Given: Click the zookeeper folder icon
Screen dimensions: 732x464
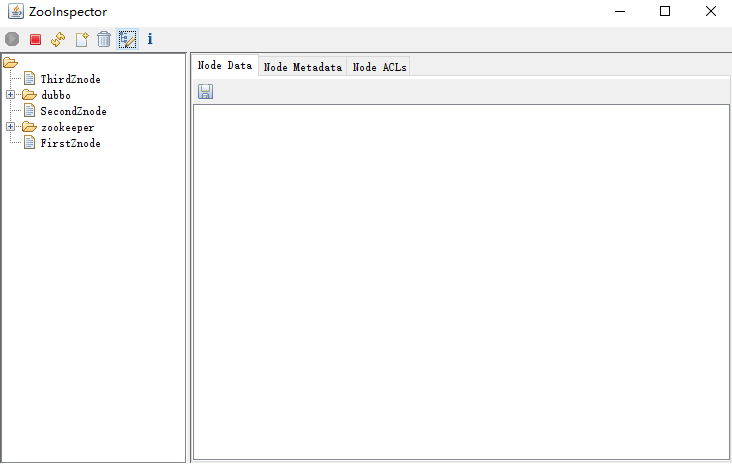Looking at the screenshot, I should click(x=29, y=127).
